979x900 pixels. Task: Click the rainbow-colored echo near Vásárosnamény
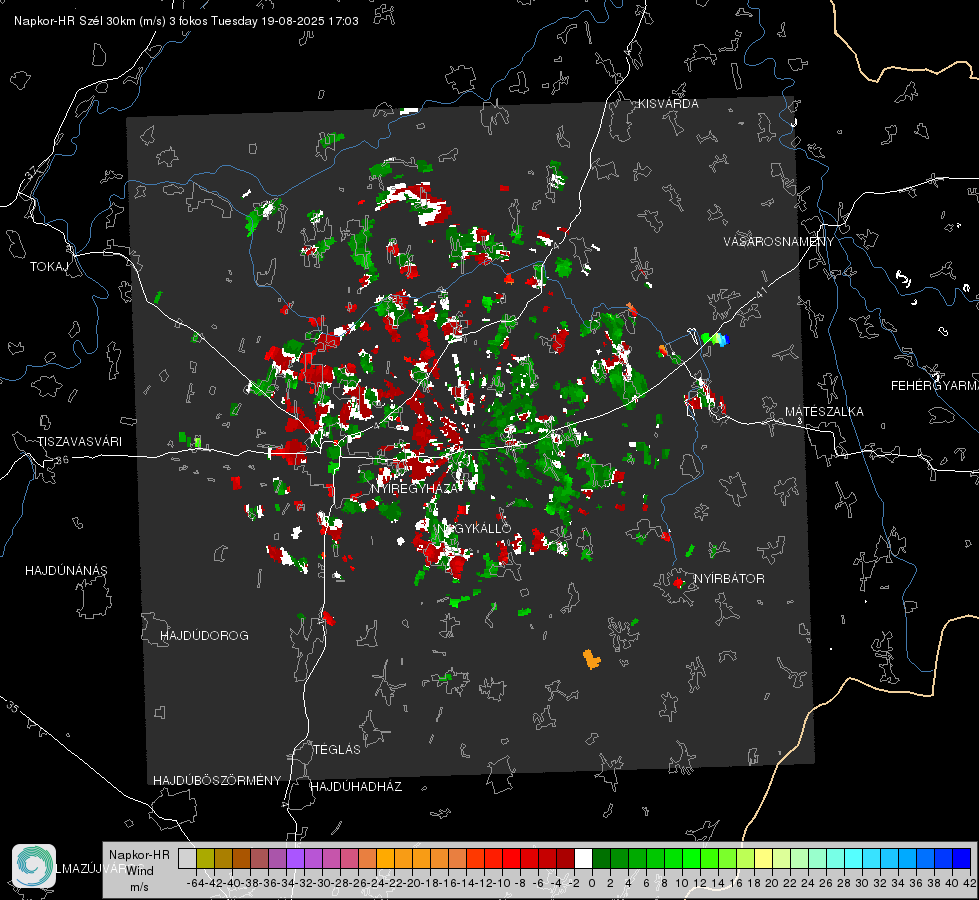(716, 339)
